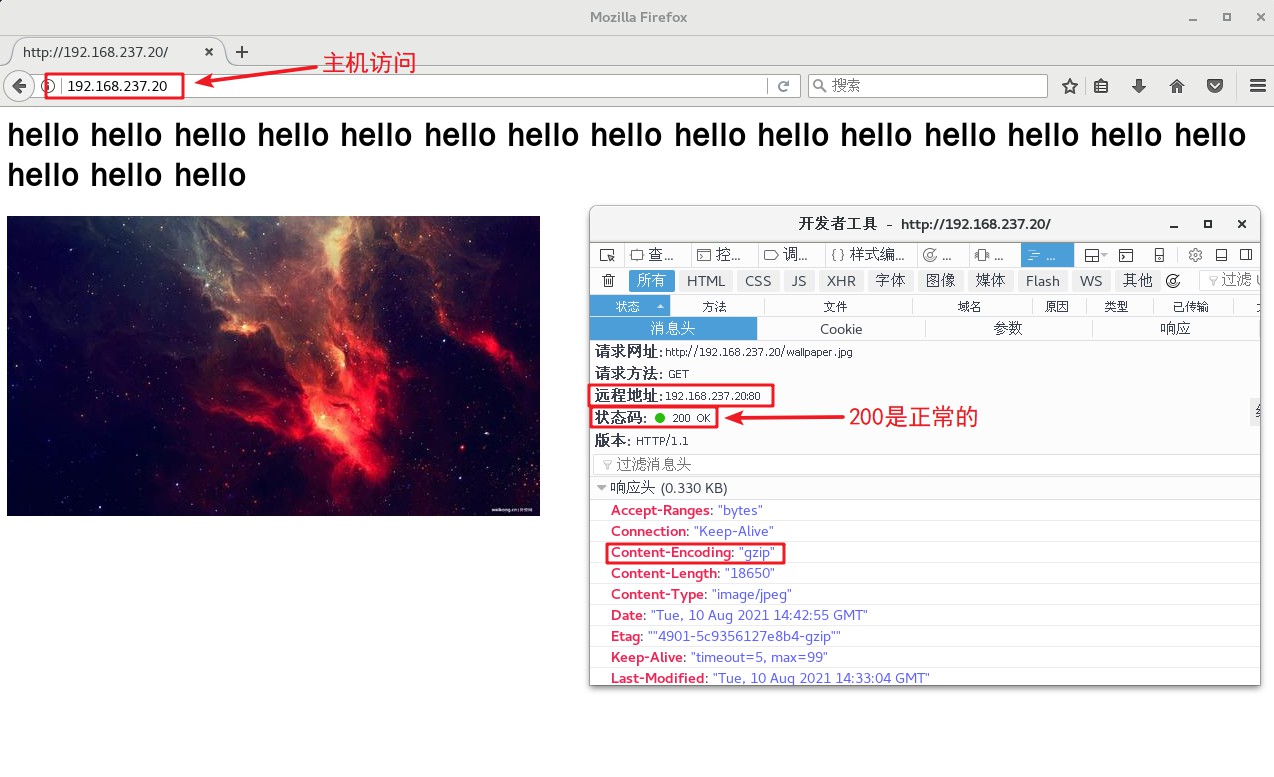The height and width of the screenshot is (777, 1274).
Task: Sort requests by 原因 column
Action: click(x=1057, y=307)
